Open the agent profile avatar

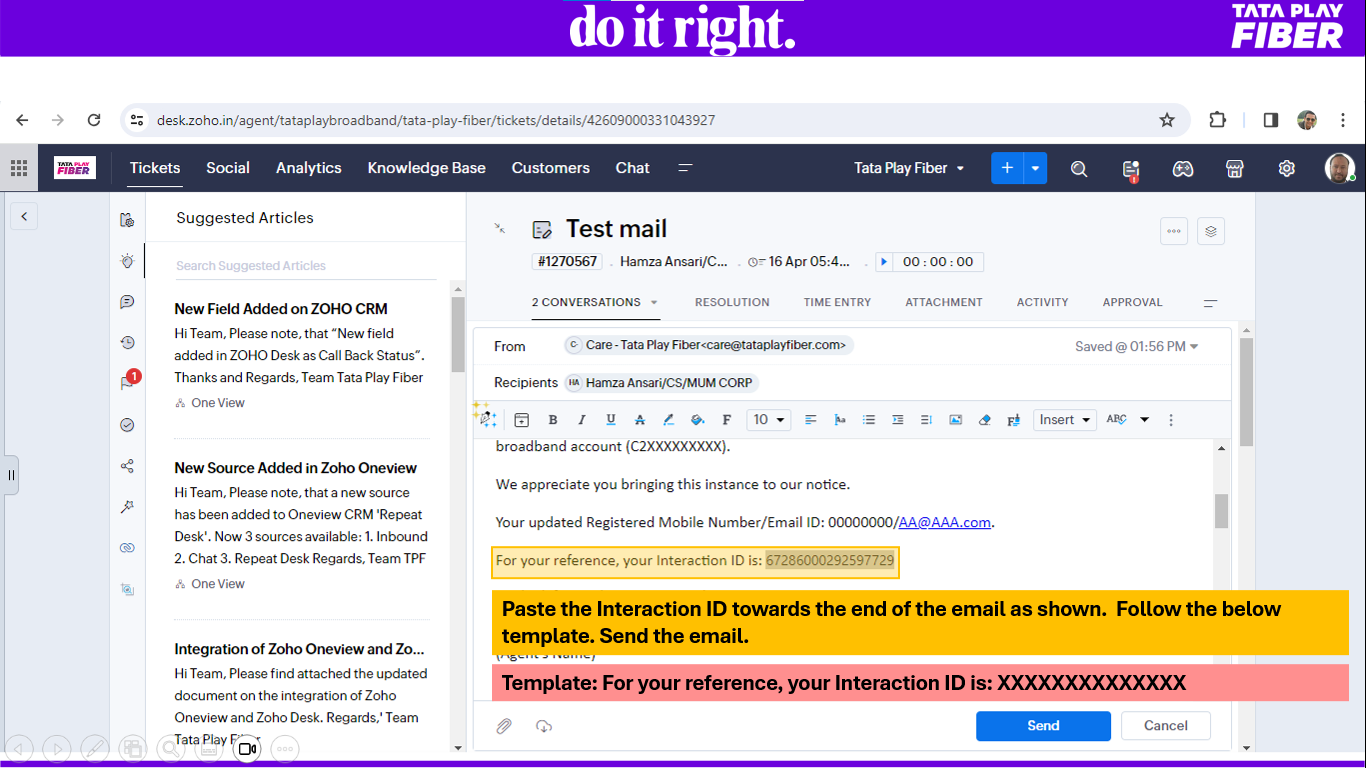click(1340, 168)
